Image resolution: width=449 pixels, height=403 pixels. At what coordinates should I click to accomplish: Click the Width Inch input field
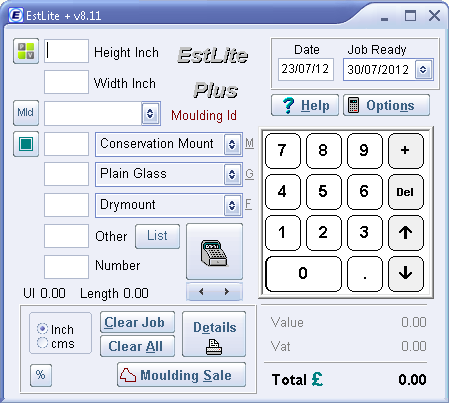tap(66, 82)
